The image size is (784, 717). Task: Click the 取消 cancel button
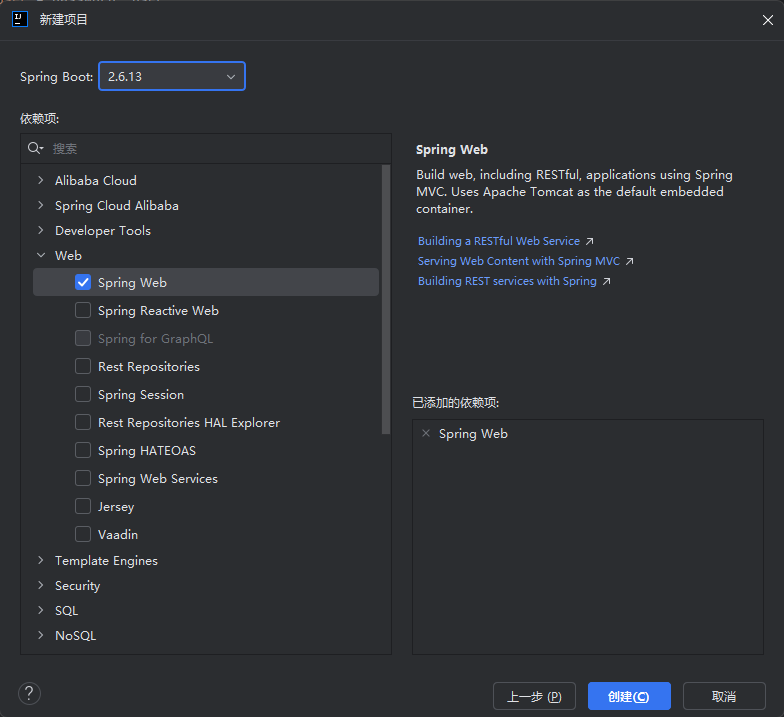(724, 696)
